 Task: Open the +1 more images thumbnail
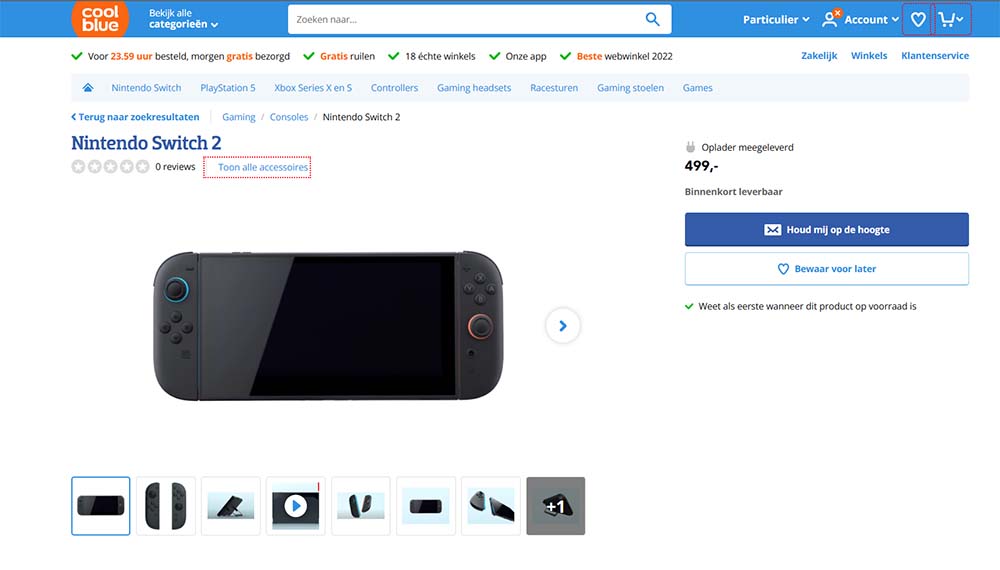click(x=555, y=506)
